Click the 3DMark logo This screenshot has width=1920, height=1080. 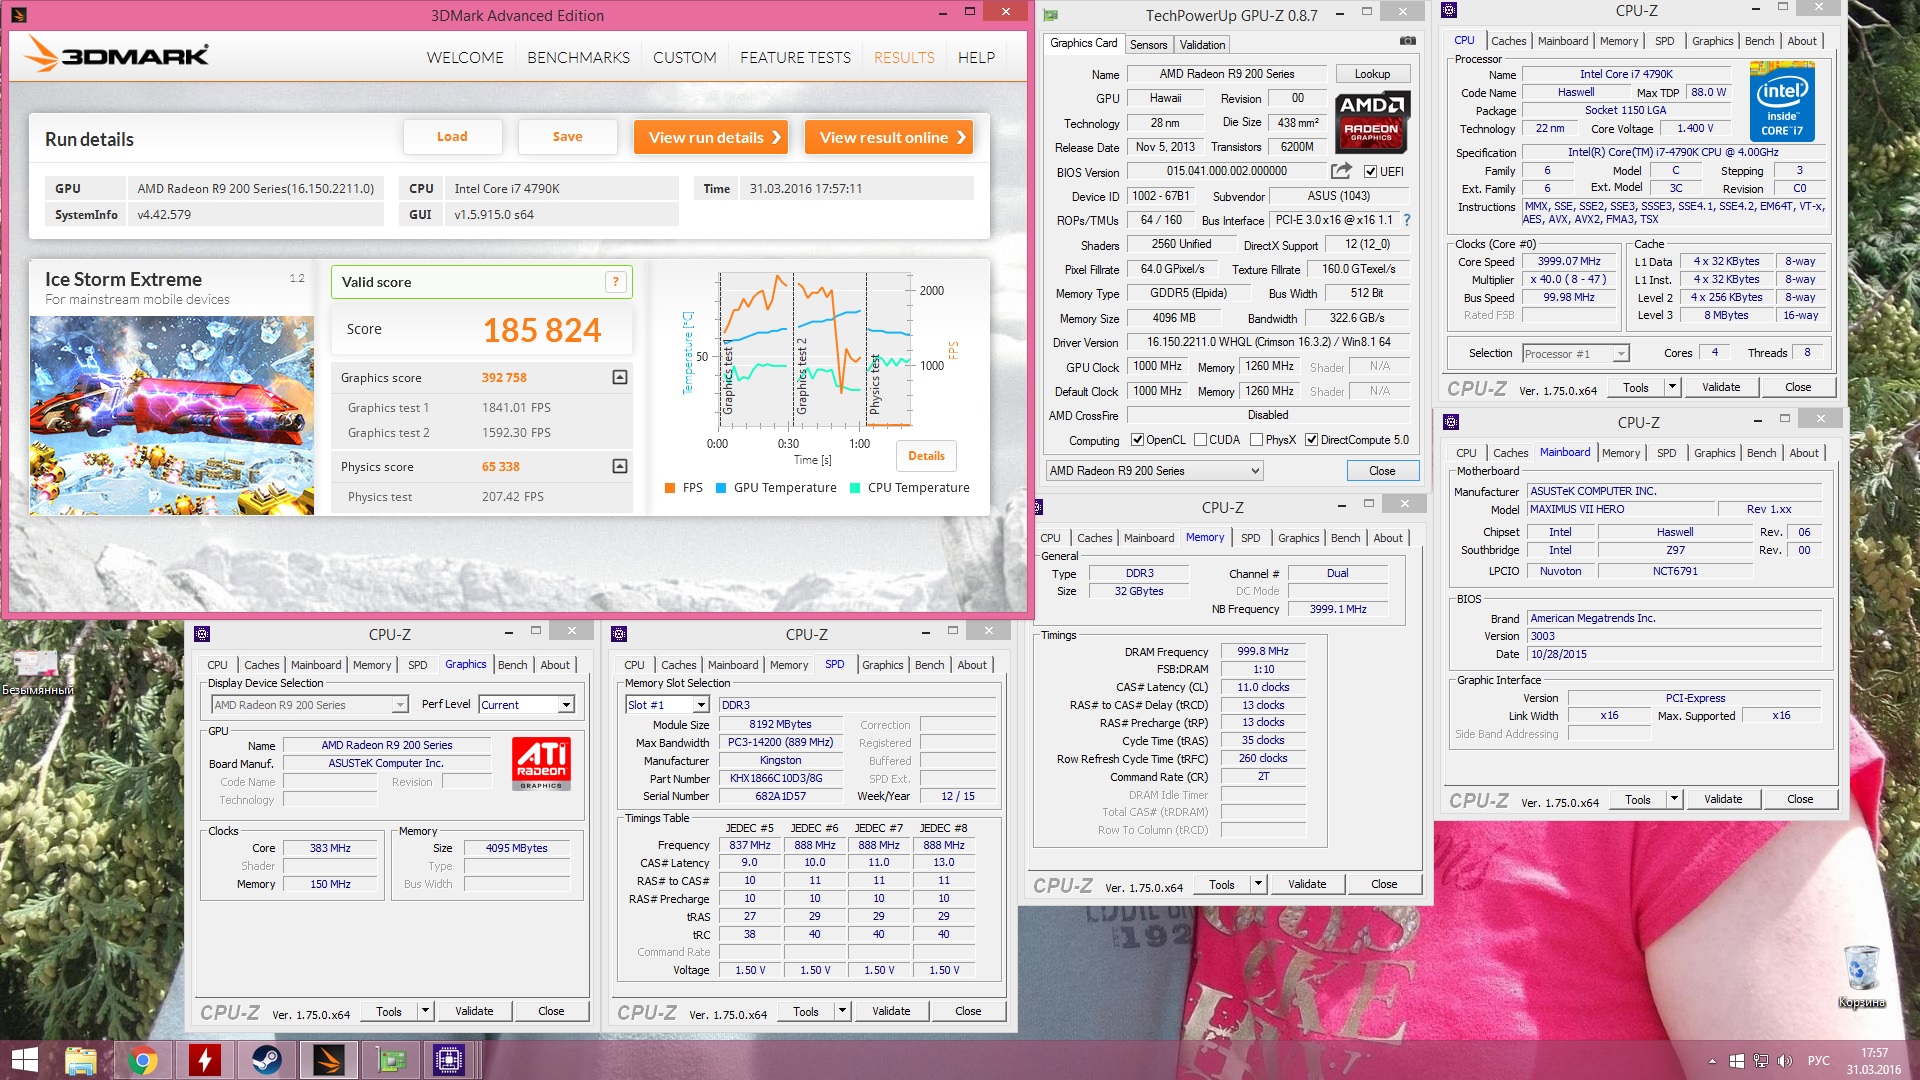coord(117,53)
